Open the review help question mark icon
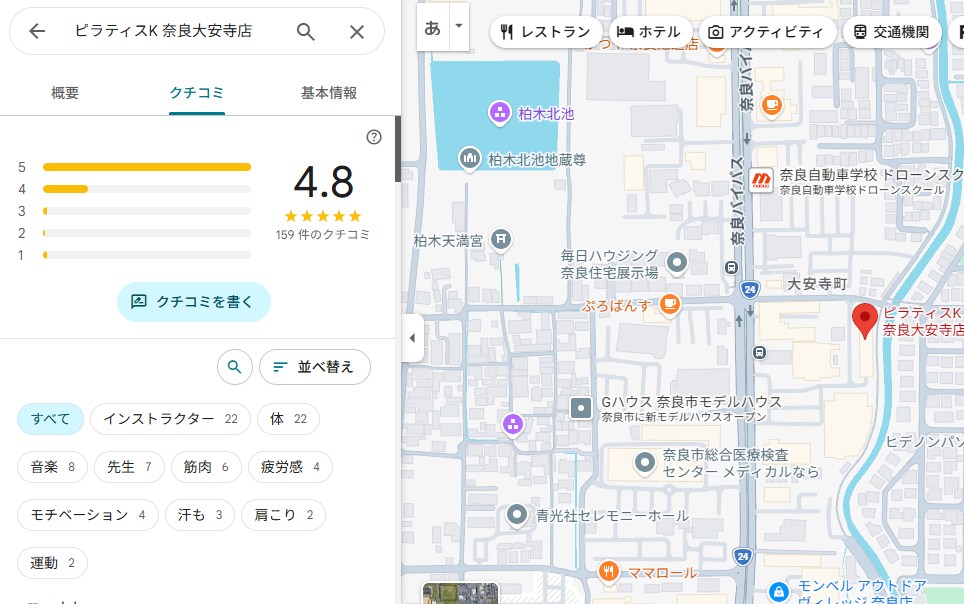Screen dimensions: 964x604 click(374, 137)
